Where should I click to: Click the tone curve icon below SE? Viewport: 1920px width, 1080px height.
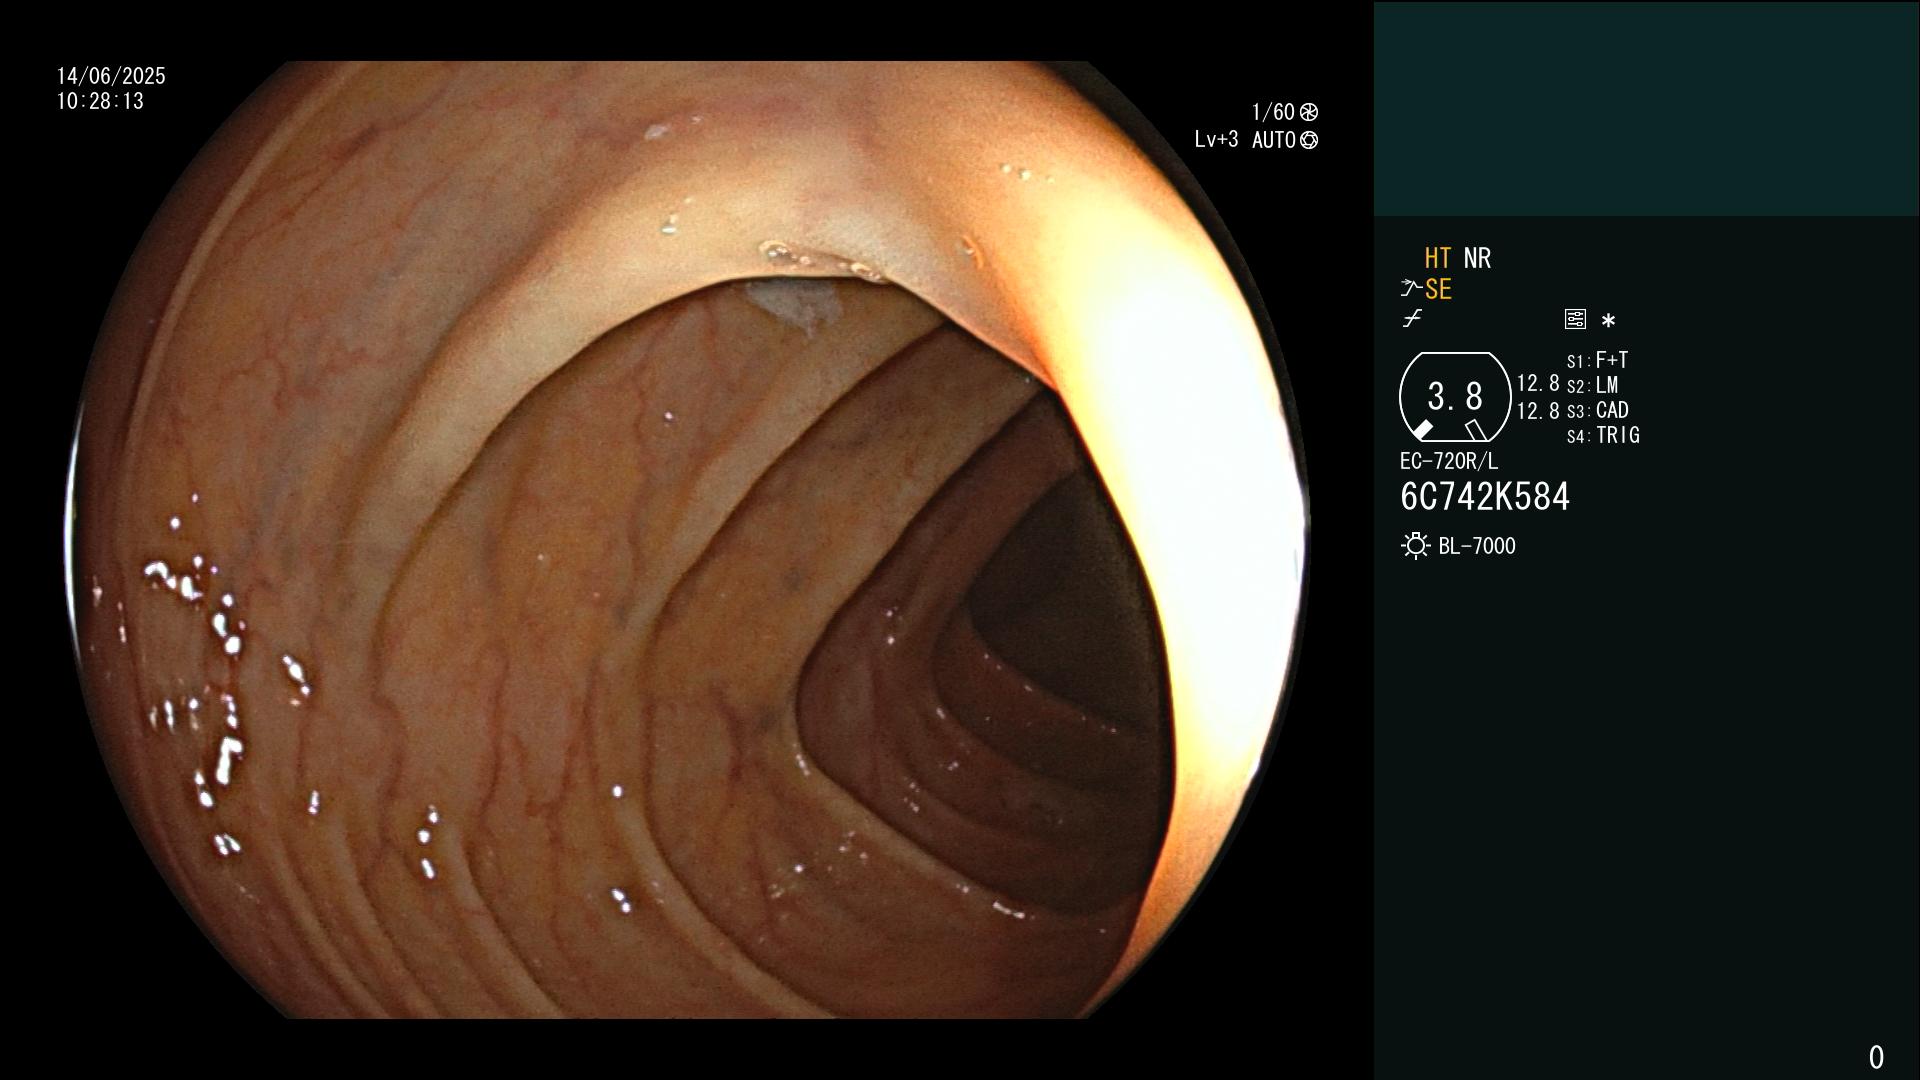click(x=1412, y=319)
